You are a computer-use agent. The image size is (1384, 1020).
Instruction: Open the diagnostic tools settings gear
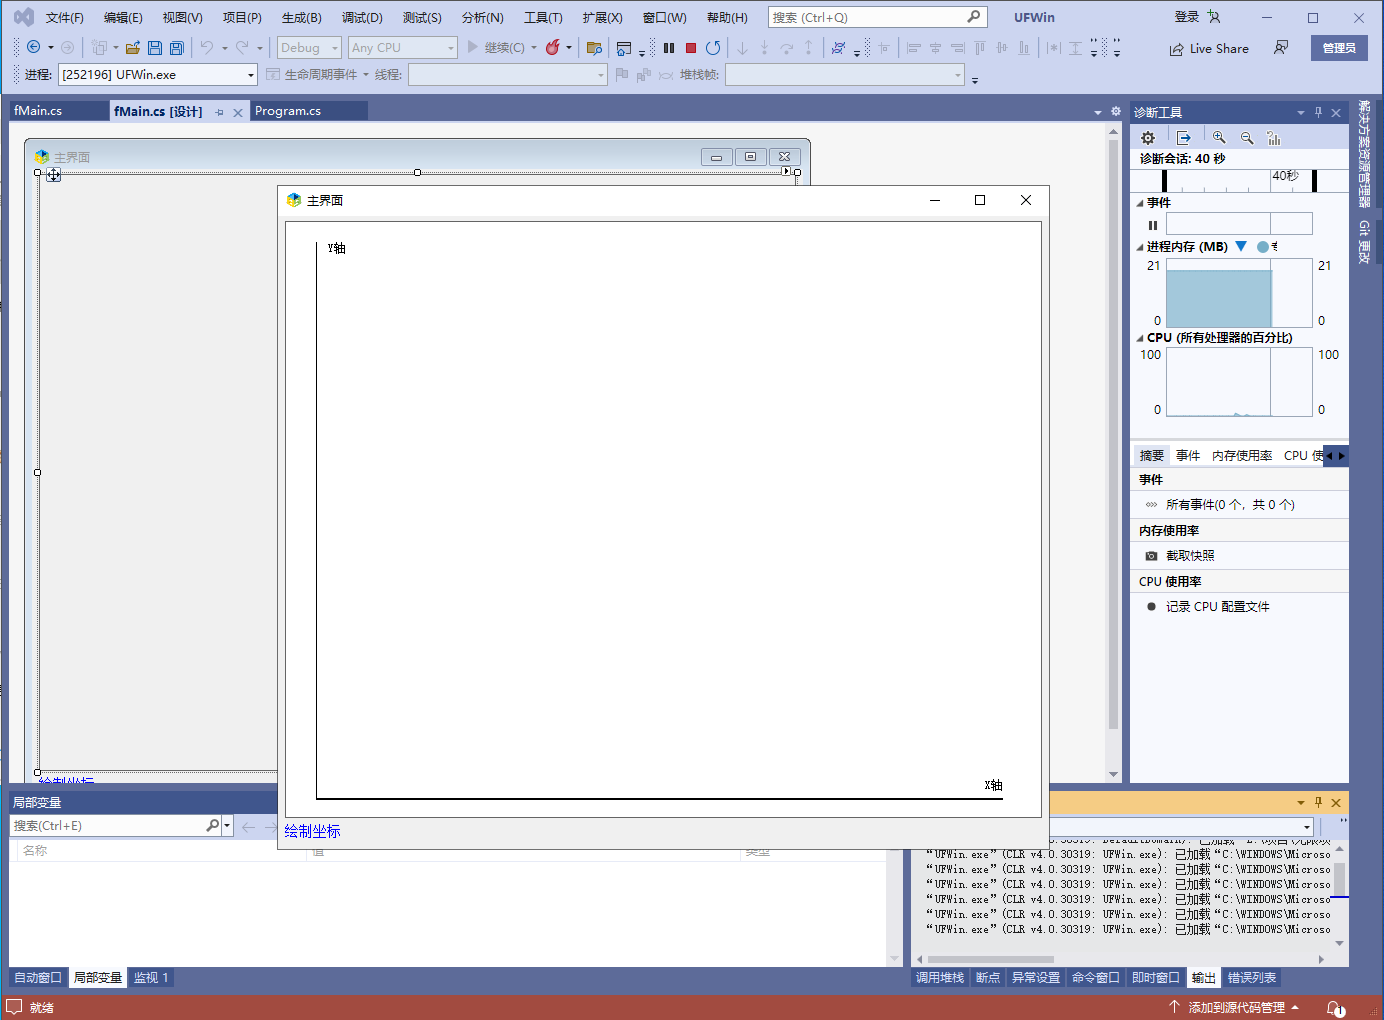point(1148,138)
